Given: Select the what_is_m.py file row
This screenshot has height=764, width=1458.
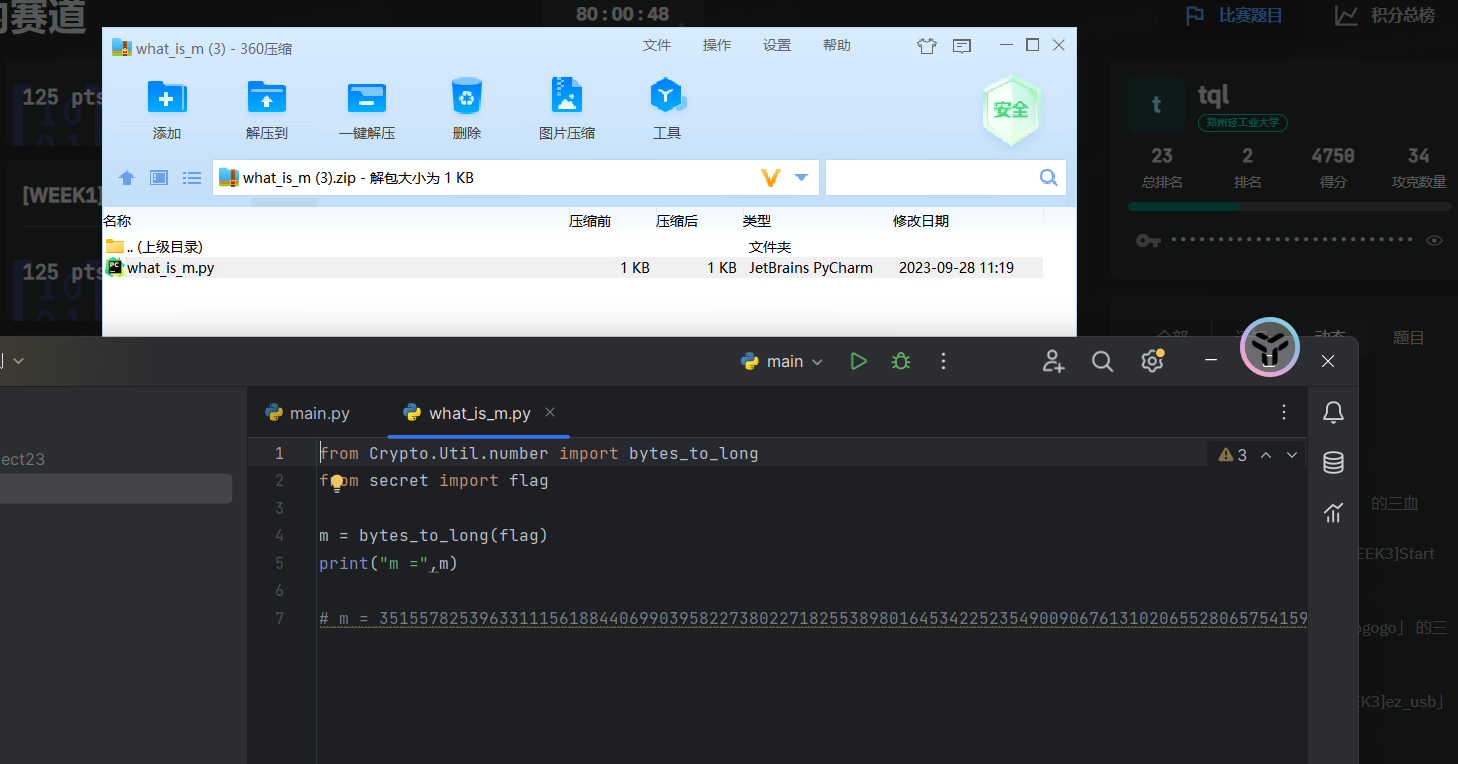Looking at the screenshot, I should click(x=573, y=268).
